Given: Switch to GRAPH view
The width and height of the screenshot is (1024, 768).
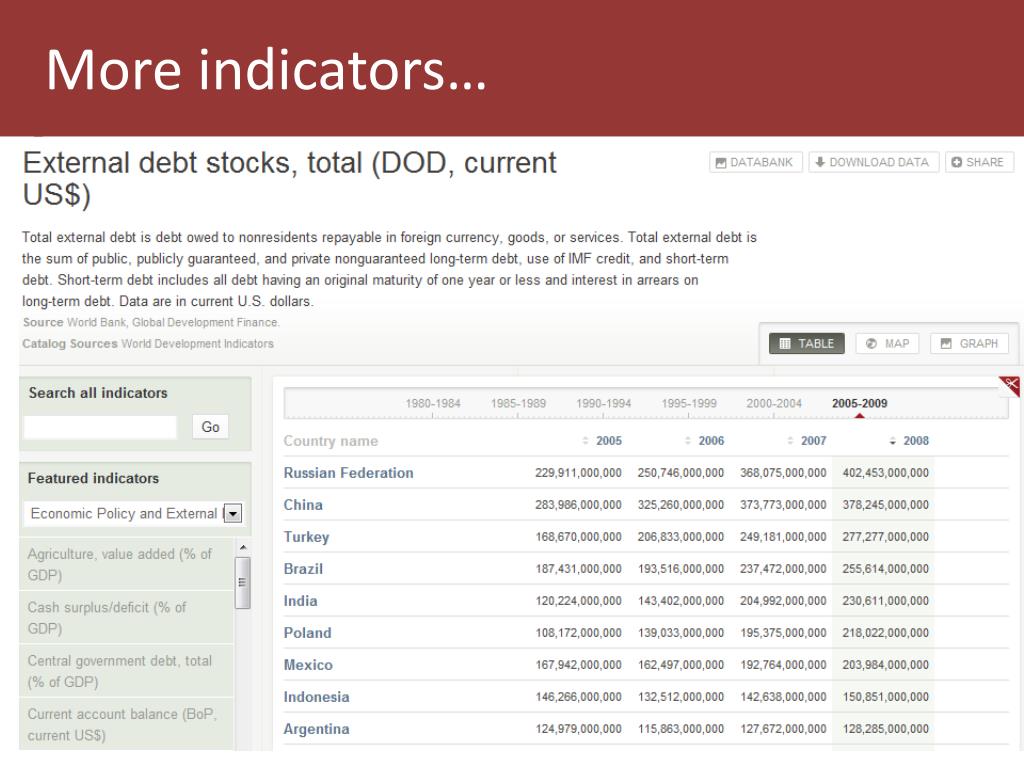Looking at the screenshot, I should 969,344.
